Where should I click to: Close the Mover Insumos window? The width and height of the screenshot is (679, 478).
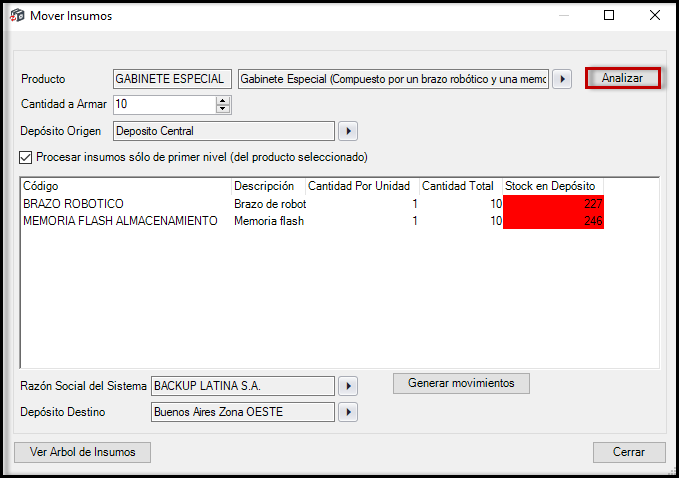[655, 16]
